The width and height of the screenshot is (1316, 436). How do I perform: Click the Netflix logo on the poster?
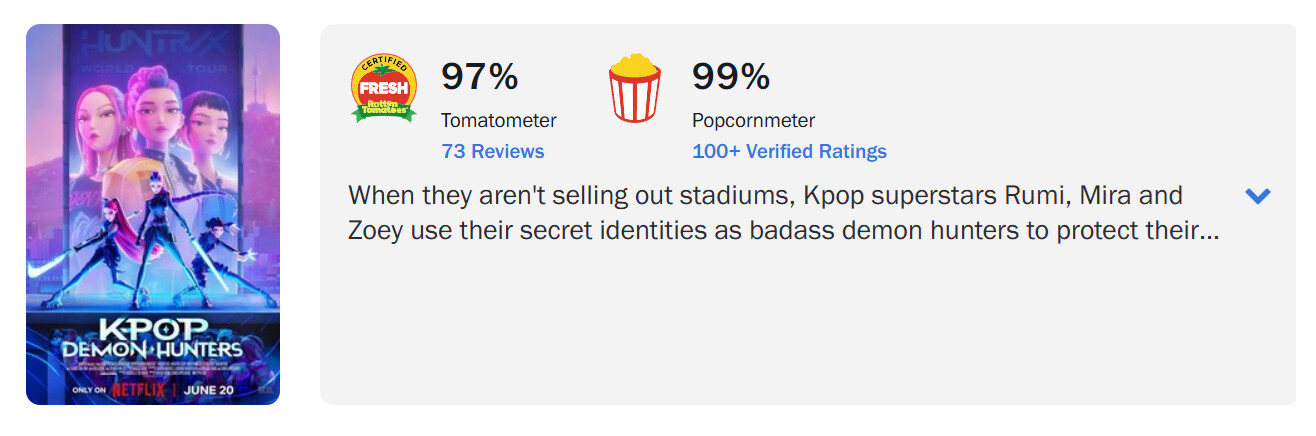click(140, 388)
